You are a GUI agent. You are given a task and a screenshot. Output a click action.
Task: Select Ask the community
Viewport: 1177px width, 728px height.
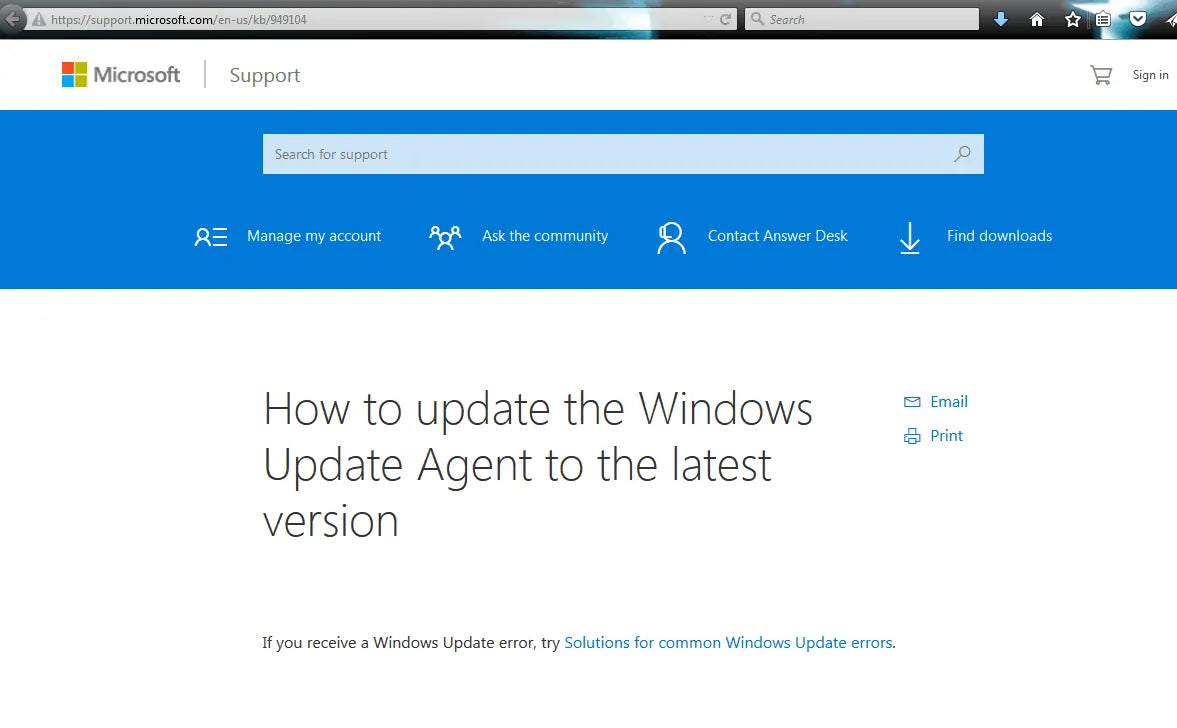tap(519, 236)
